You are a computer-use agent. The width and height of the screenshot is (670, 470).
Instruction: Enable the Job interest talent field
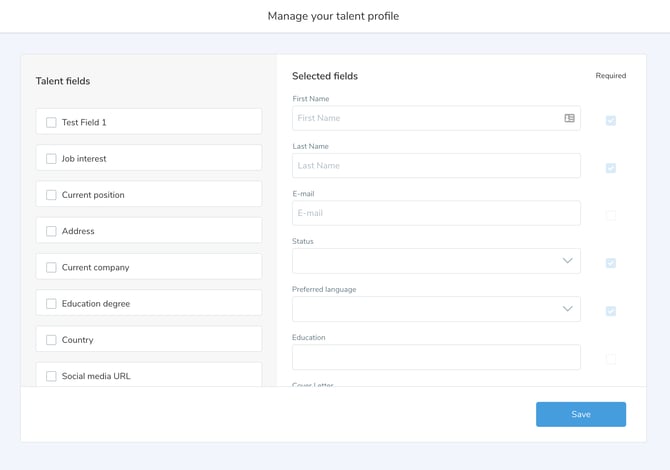(51, 159)
